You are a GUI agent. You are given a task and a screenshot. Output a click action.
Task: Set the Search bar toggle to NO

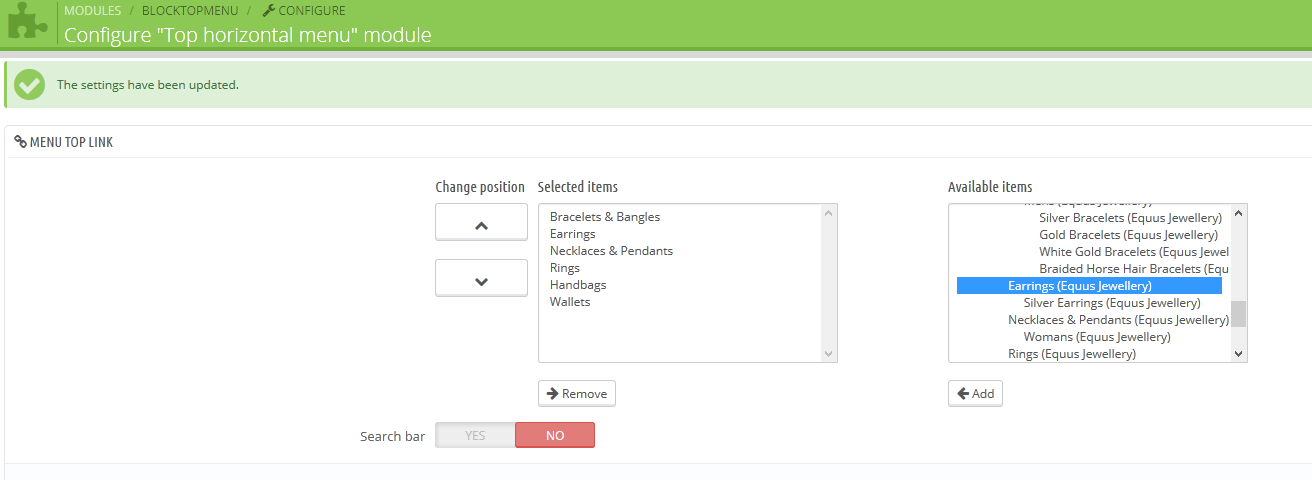click(x=555, y=435)
